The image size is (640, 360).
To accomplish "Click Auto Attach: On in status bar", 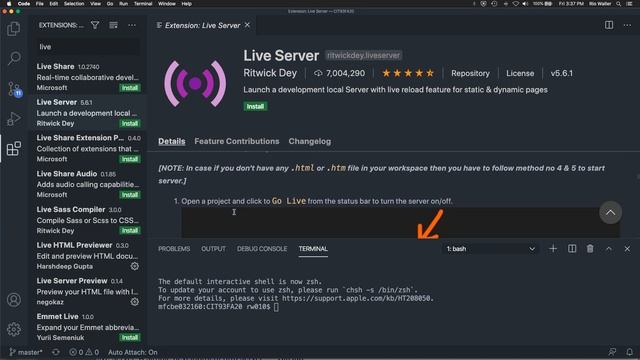I will tap(133, 352).
